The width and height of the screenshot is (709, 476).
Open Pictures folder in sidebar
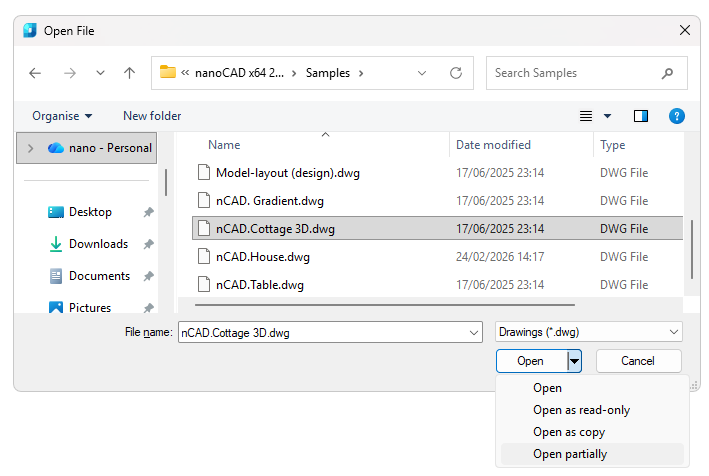pyautogui.click(x=89, y=307)
